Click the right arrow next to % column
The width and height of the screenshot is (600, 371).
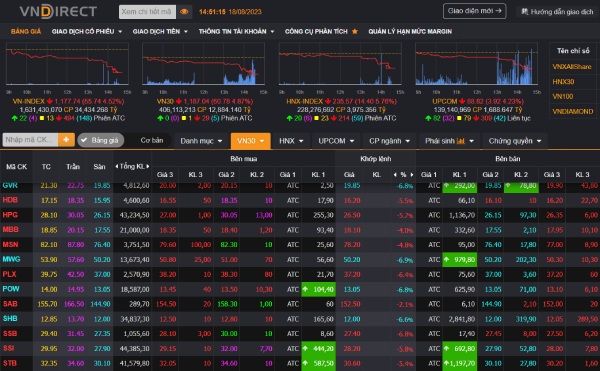pos(412,175)
